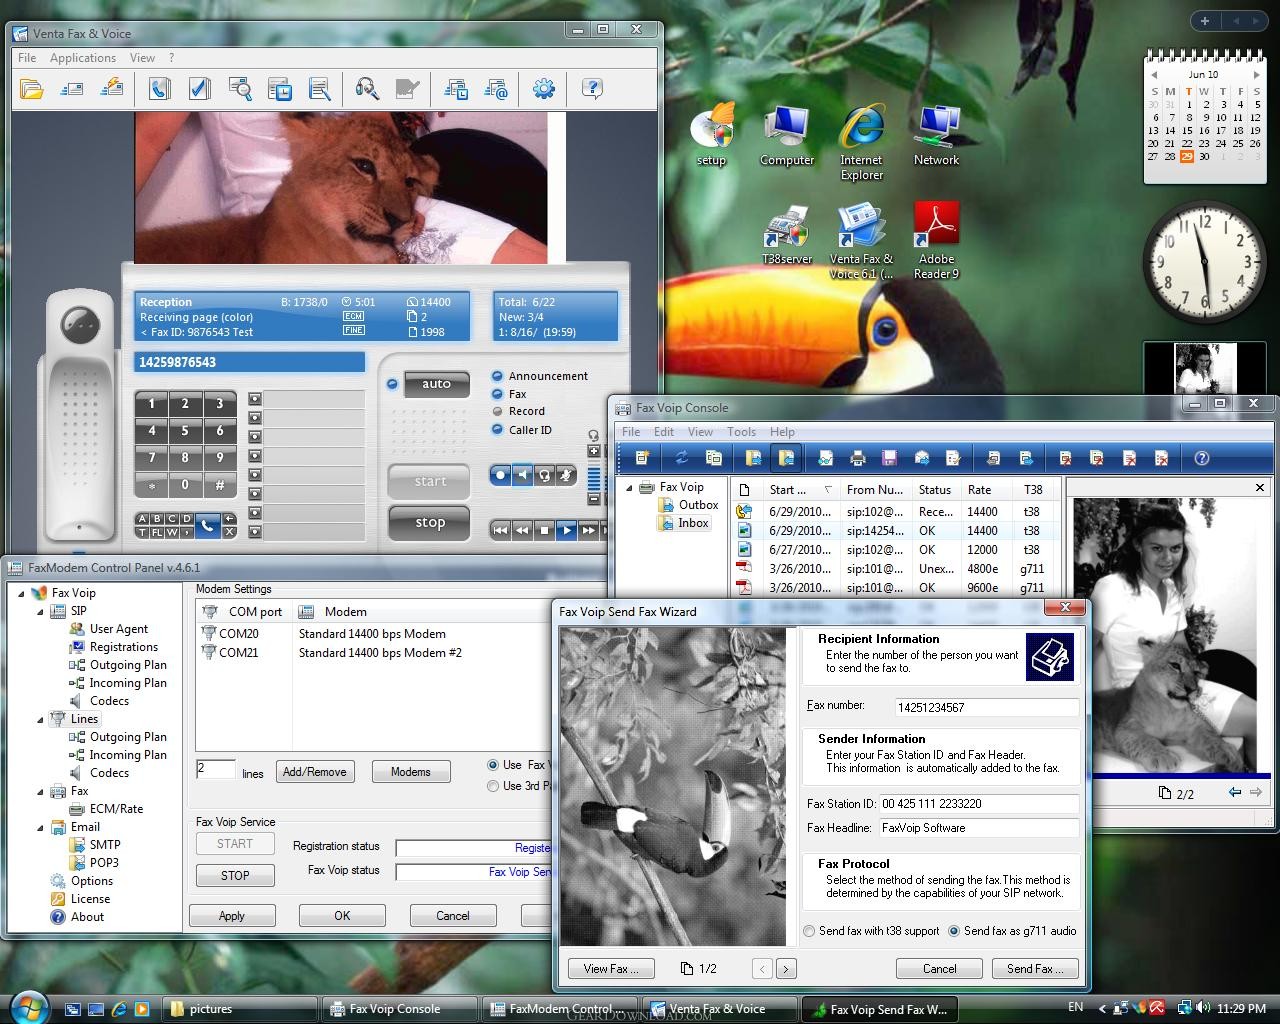Toggle the Record indicator in Venta Fax
Image resolution: width=1280 pixels, height=1024 pixels.
[x=497, y=411]
